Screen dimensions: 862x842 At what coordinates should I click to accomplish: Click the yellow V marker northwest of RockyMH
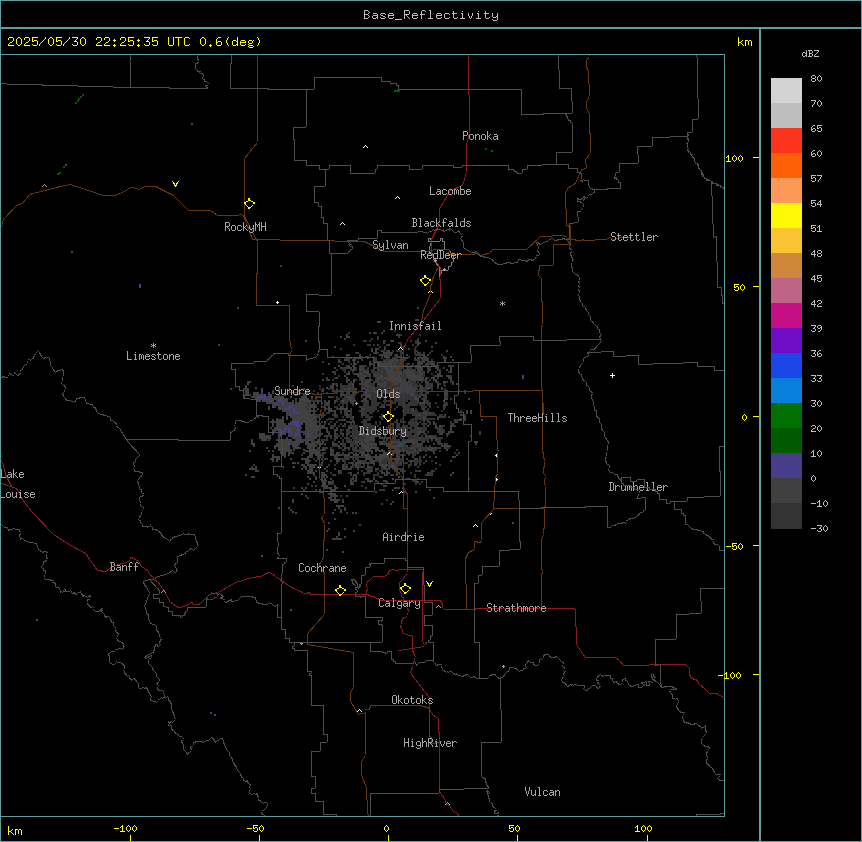[175, 184]
